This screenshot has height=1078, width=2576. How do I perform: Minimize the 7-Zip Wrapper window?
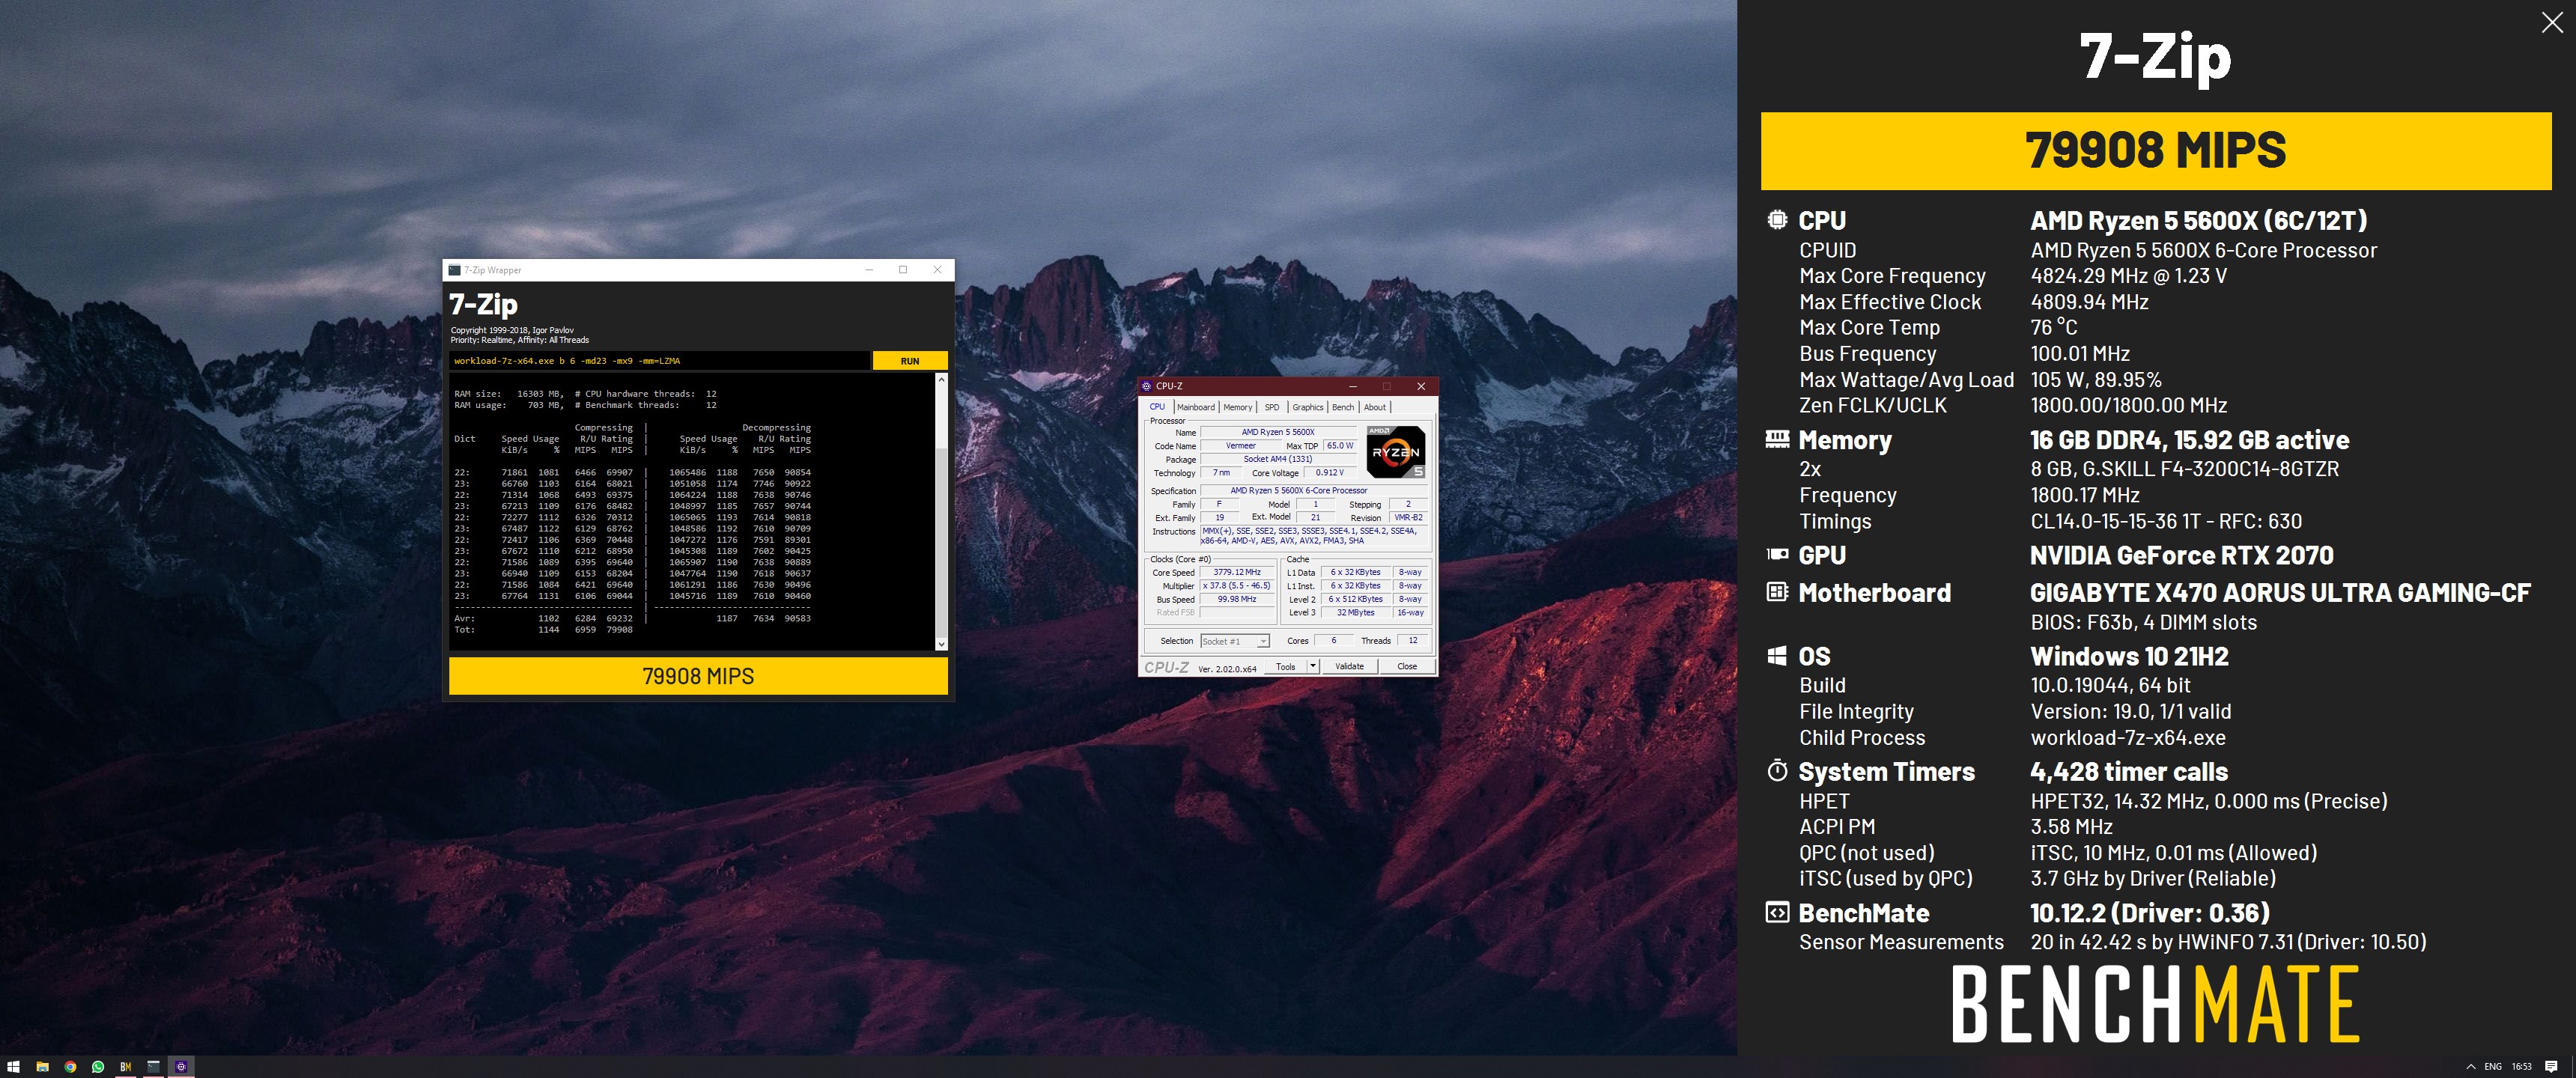coord(869,270)
